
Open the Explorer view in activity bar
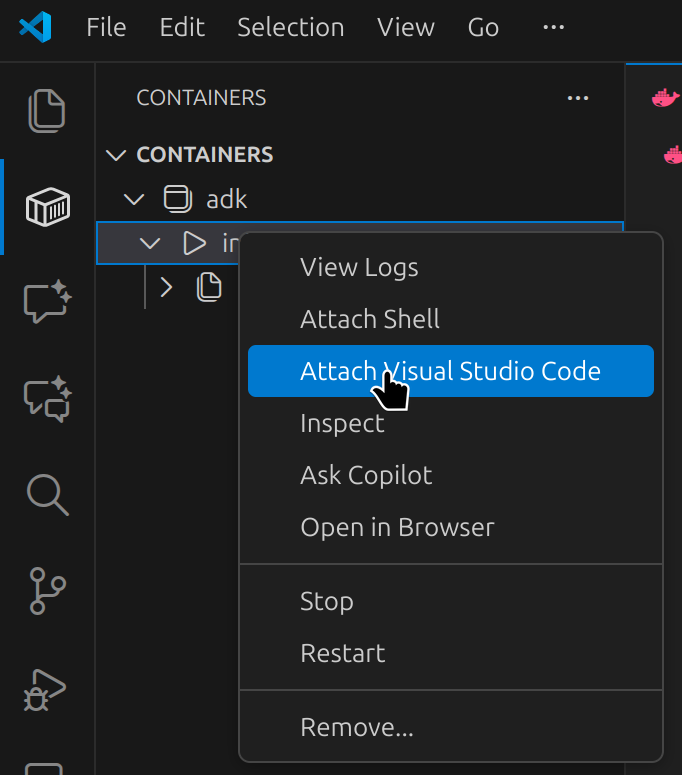pos(47,111)
